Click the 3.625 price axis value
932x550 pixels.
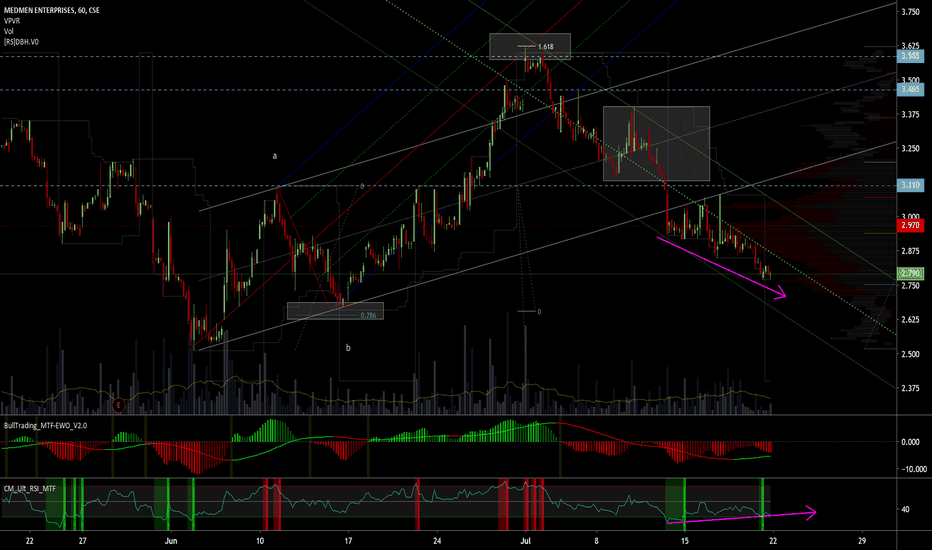point(911,46)
